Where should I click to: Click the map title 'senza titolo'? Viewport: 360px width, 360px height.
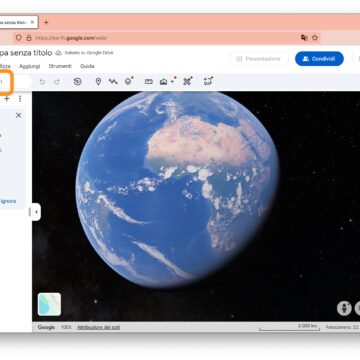pyautogui.click(x=32, y=53)
